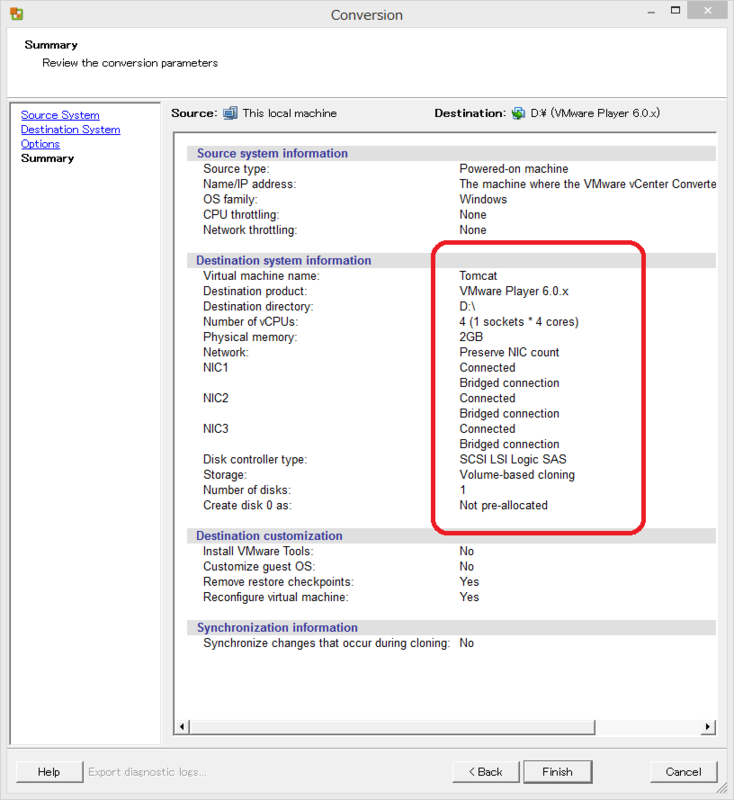Screen dimensions: 734x800
Task: Close the Conversion window
Action: pos(707,11)
